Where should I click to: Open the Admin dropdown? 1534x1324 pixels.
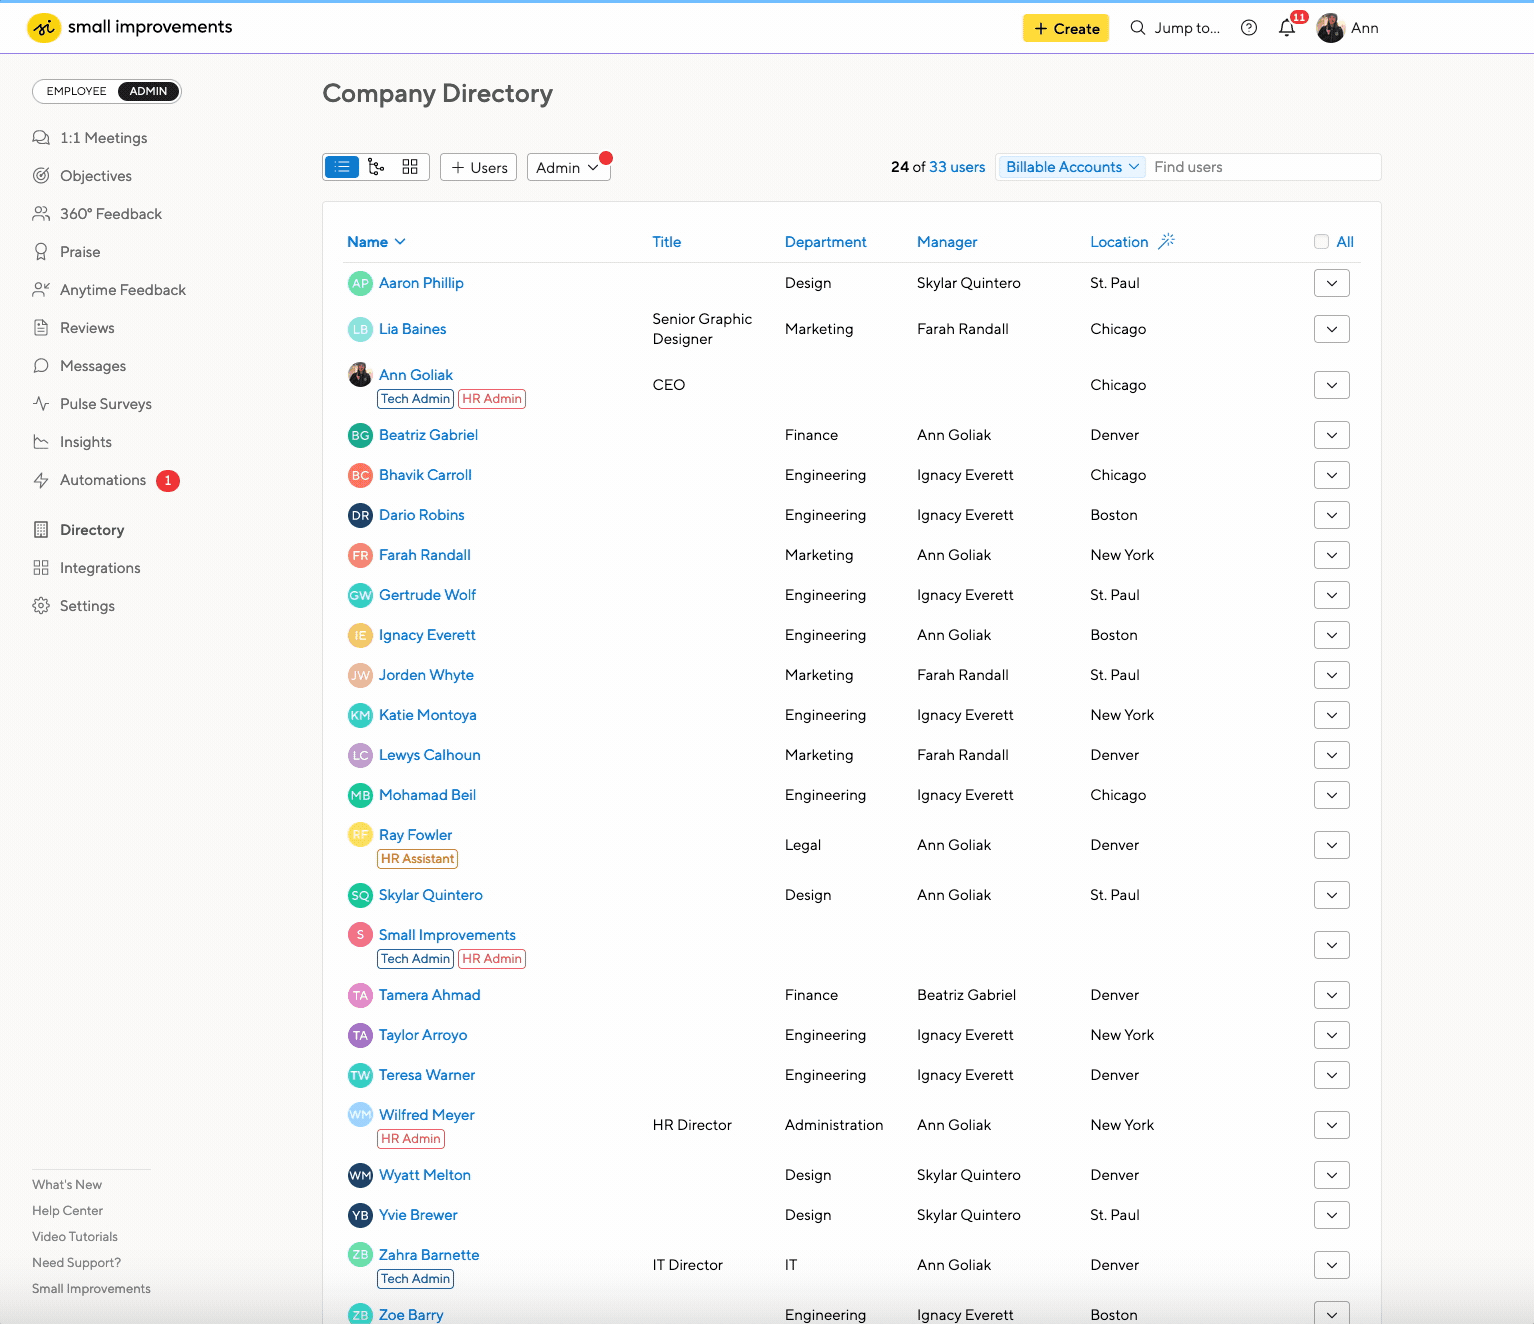coord(568,167)
